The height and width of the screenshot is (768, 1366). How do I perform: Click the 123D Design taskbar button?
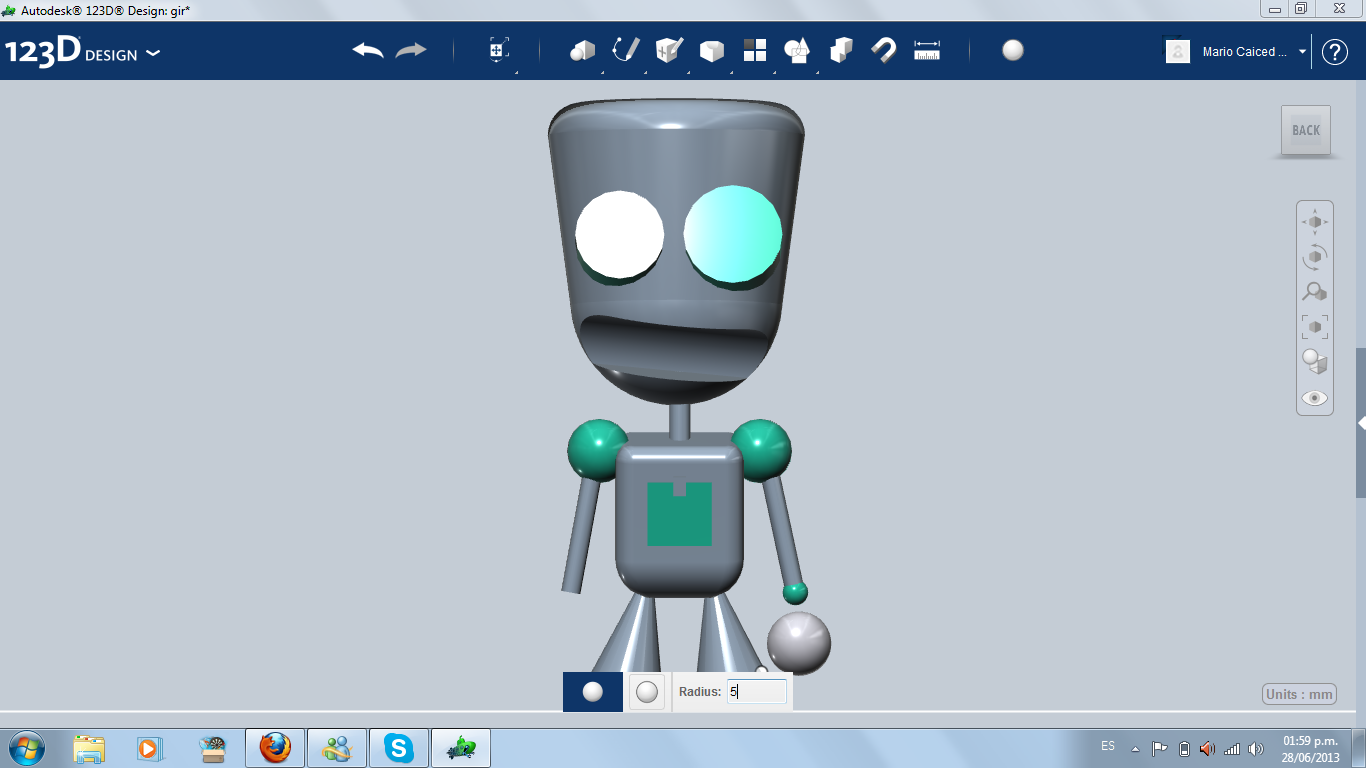(461, 748)
